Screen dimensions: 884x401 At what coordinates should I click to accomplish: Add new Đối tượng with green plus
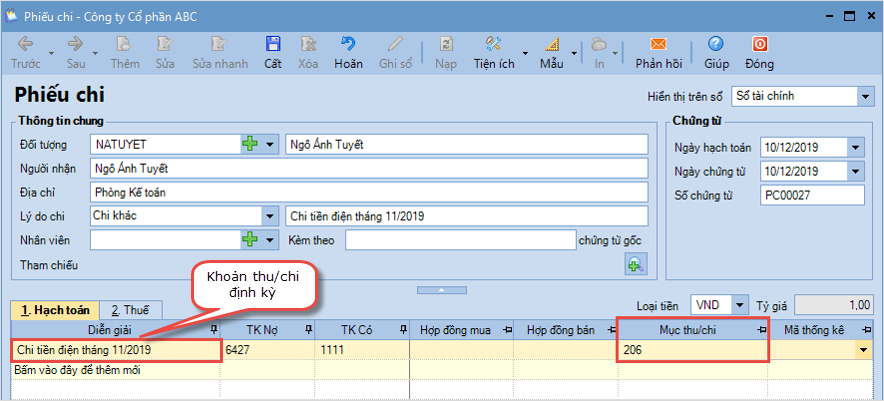(250, 145)
